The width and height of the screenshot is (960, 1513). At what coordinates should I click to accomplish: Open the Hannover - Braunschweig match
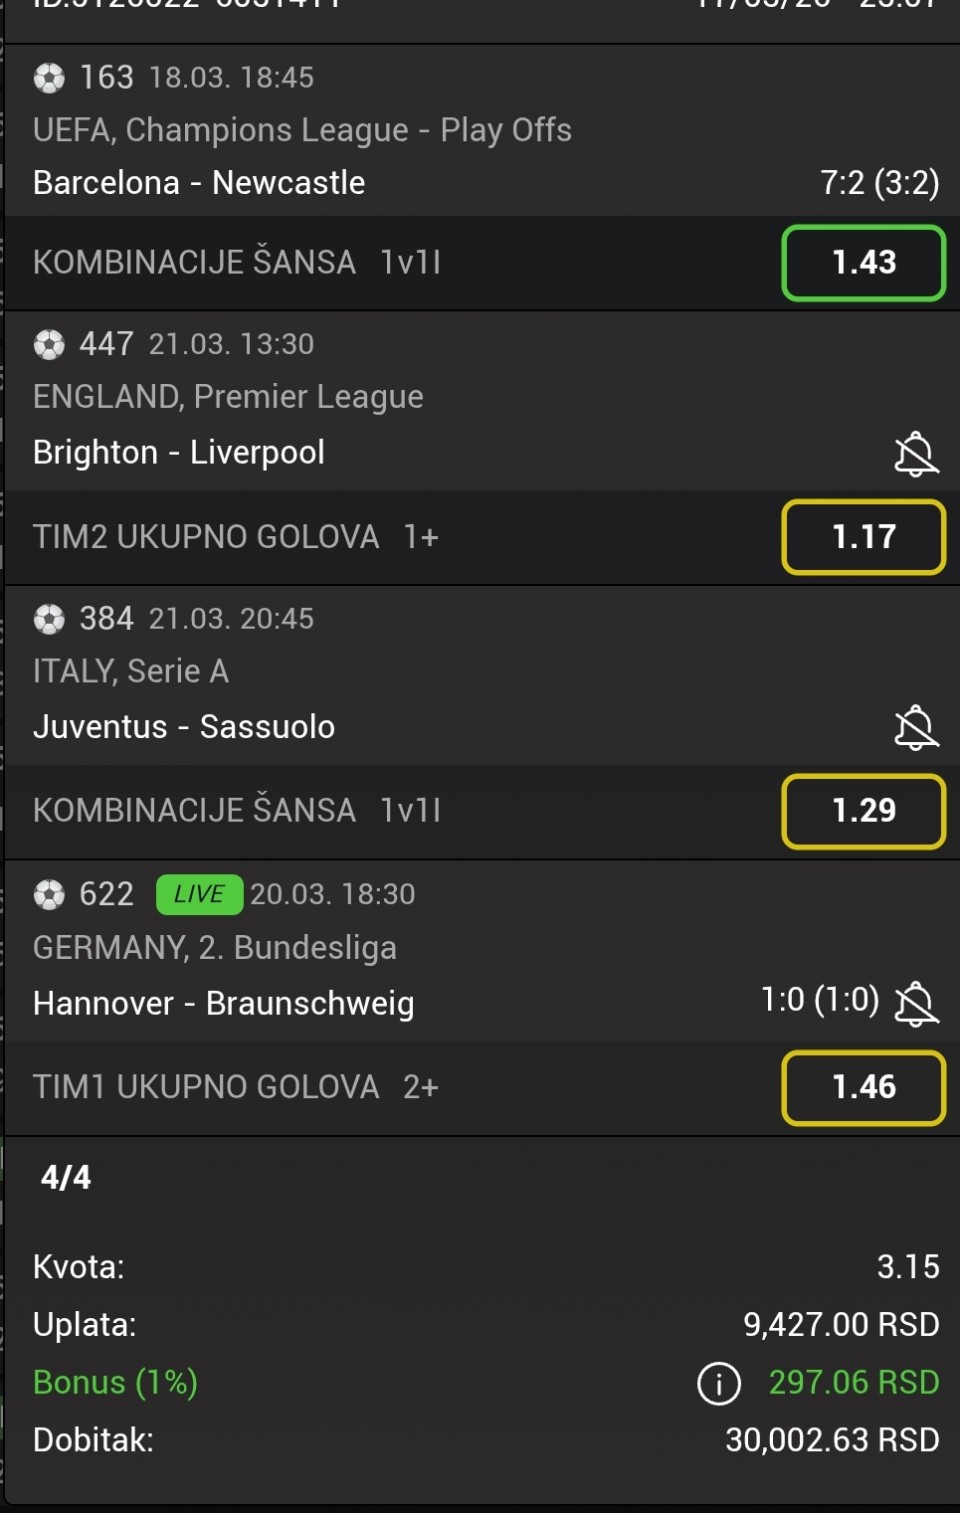click(x=223, y=1003)
